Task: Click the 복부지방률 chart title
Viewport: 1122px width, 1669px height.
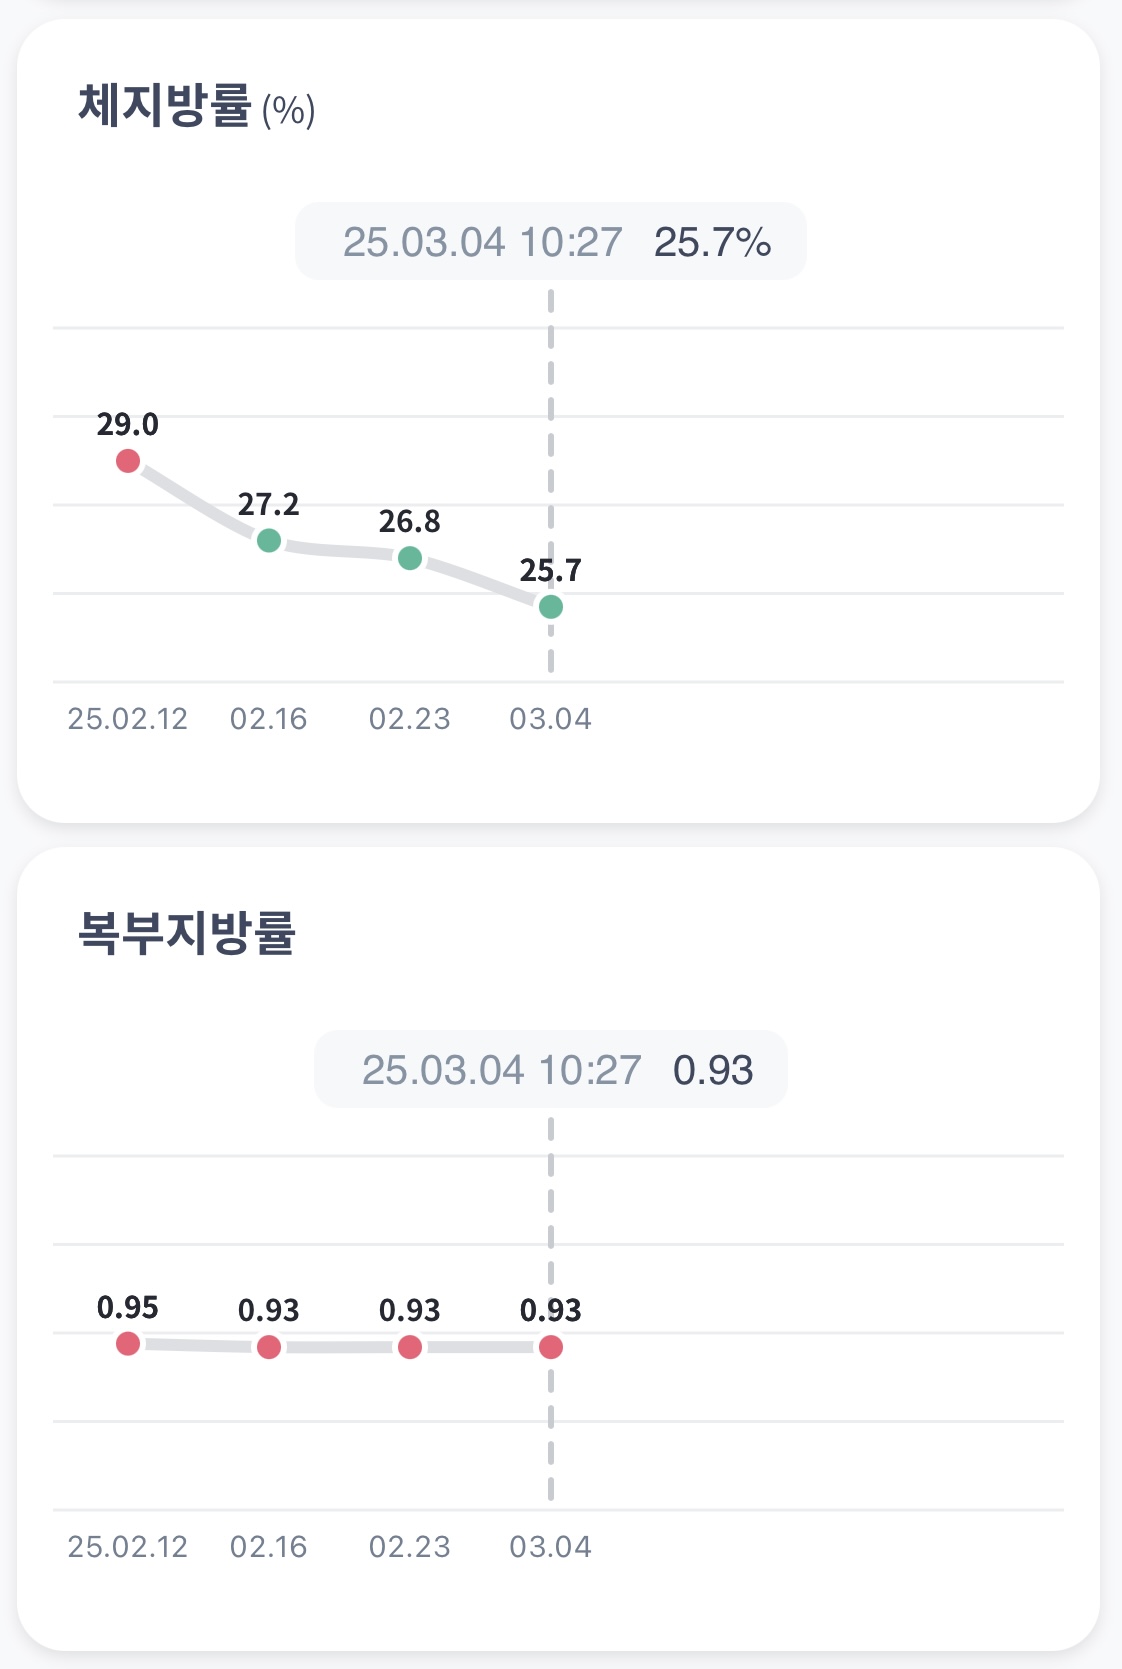Action: (x=187, y=933)
